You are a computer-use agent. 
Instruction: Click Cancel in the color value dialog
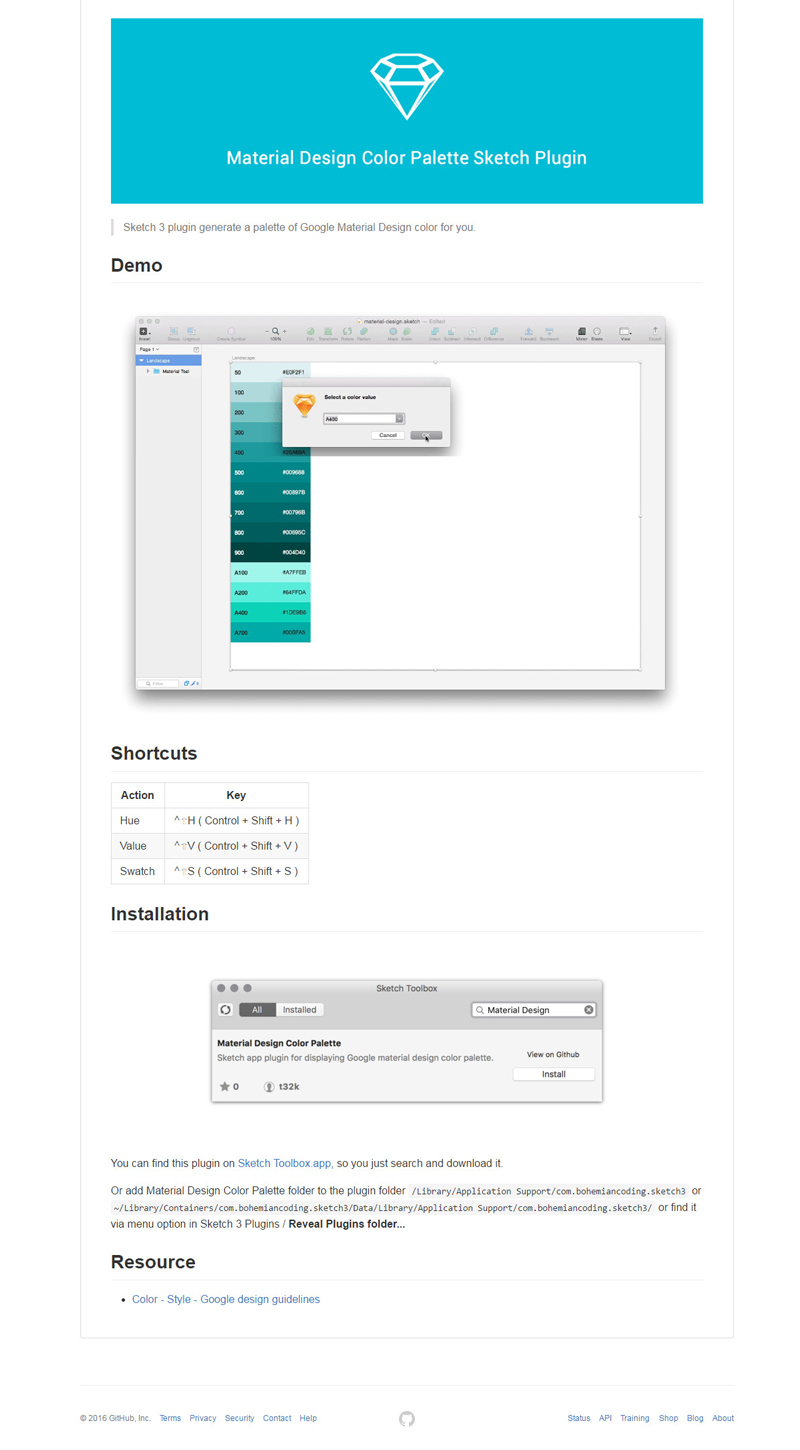[388, 435]
